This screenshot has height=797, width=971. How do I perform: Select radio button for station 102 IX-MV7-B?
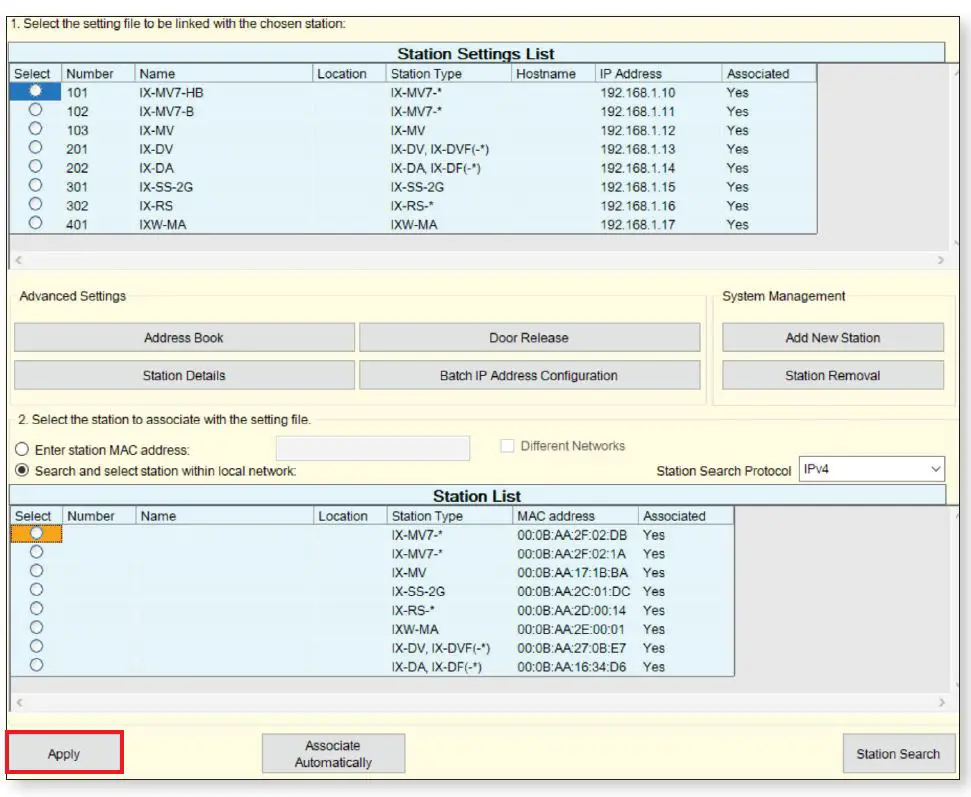pos(36,110)
